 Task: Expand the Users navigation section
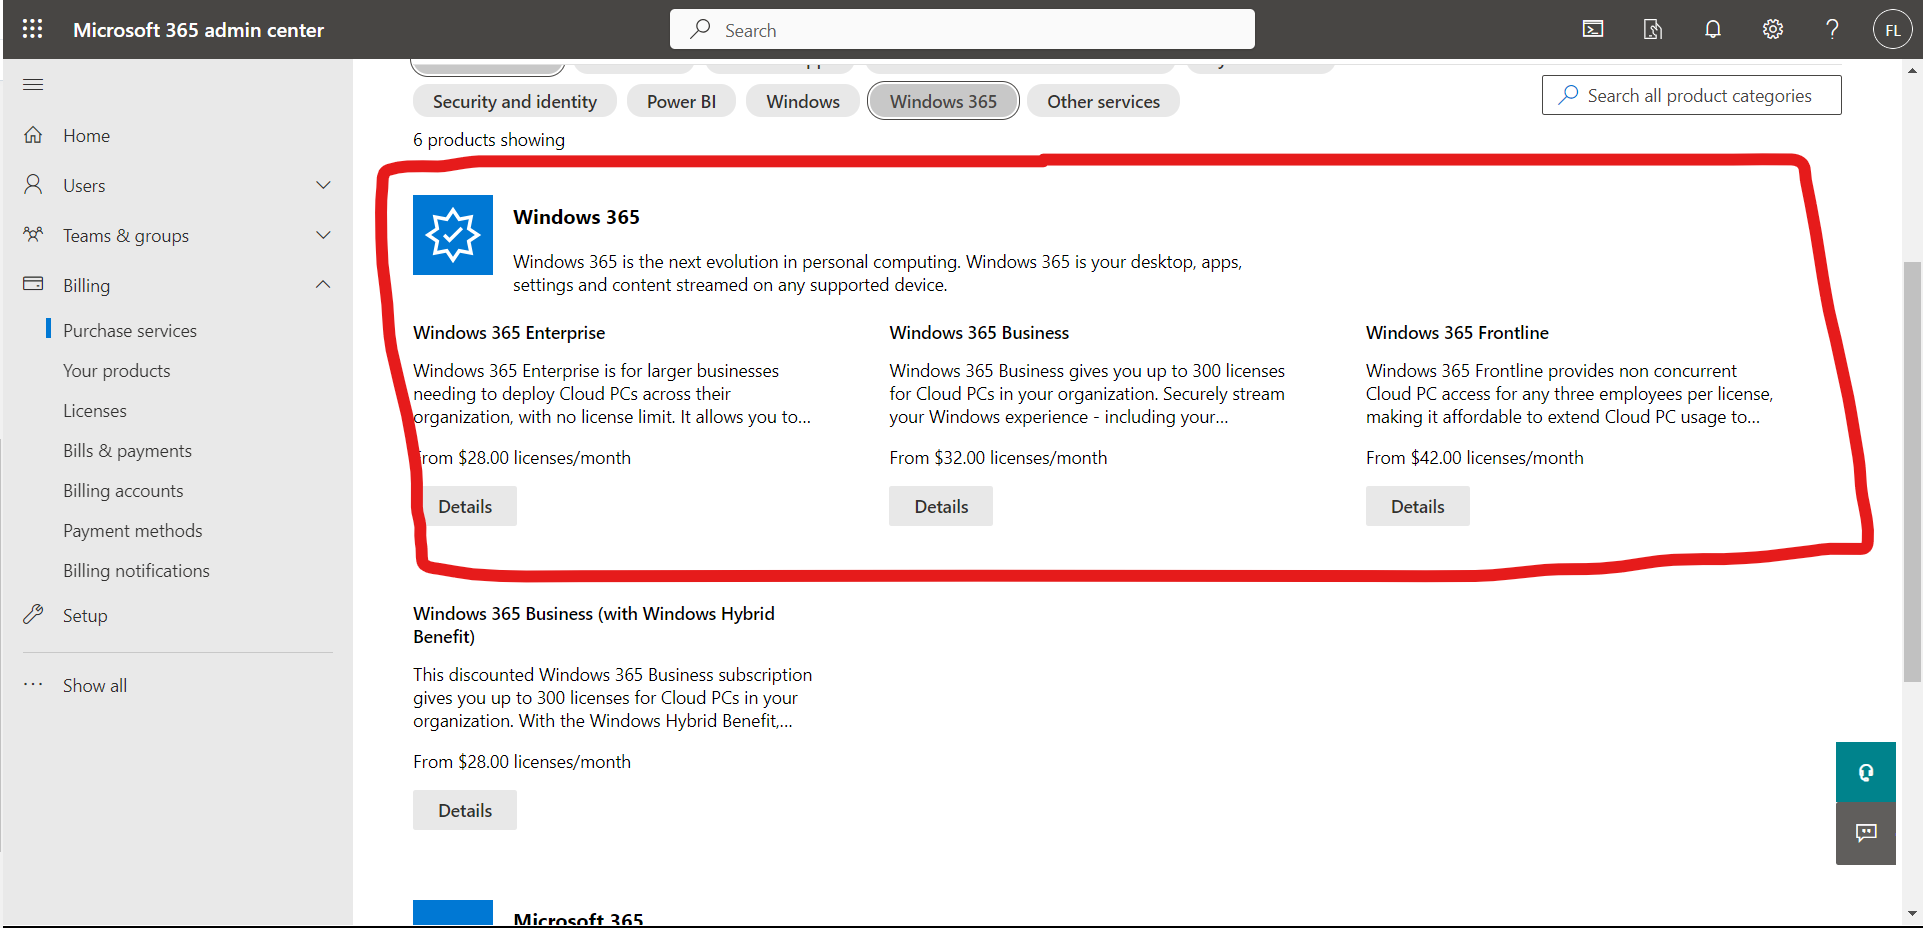[322, 185]
